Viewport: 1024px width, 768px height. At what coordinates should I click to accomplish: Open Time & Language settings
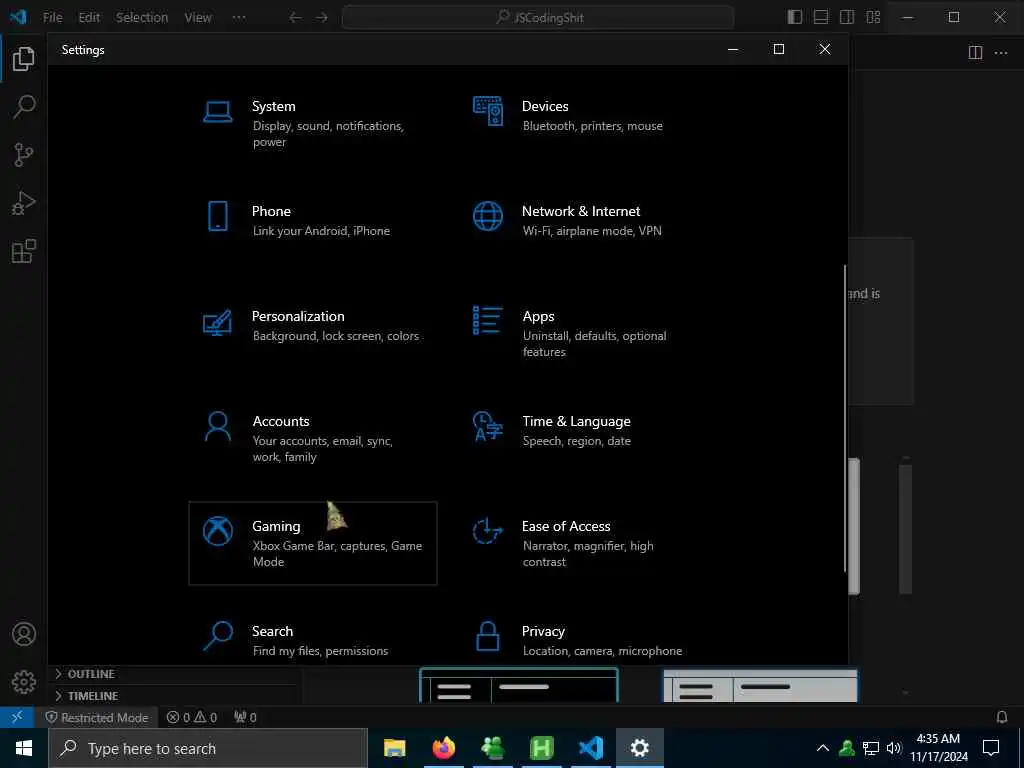tap(583, 438)
